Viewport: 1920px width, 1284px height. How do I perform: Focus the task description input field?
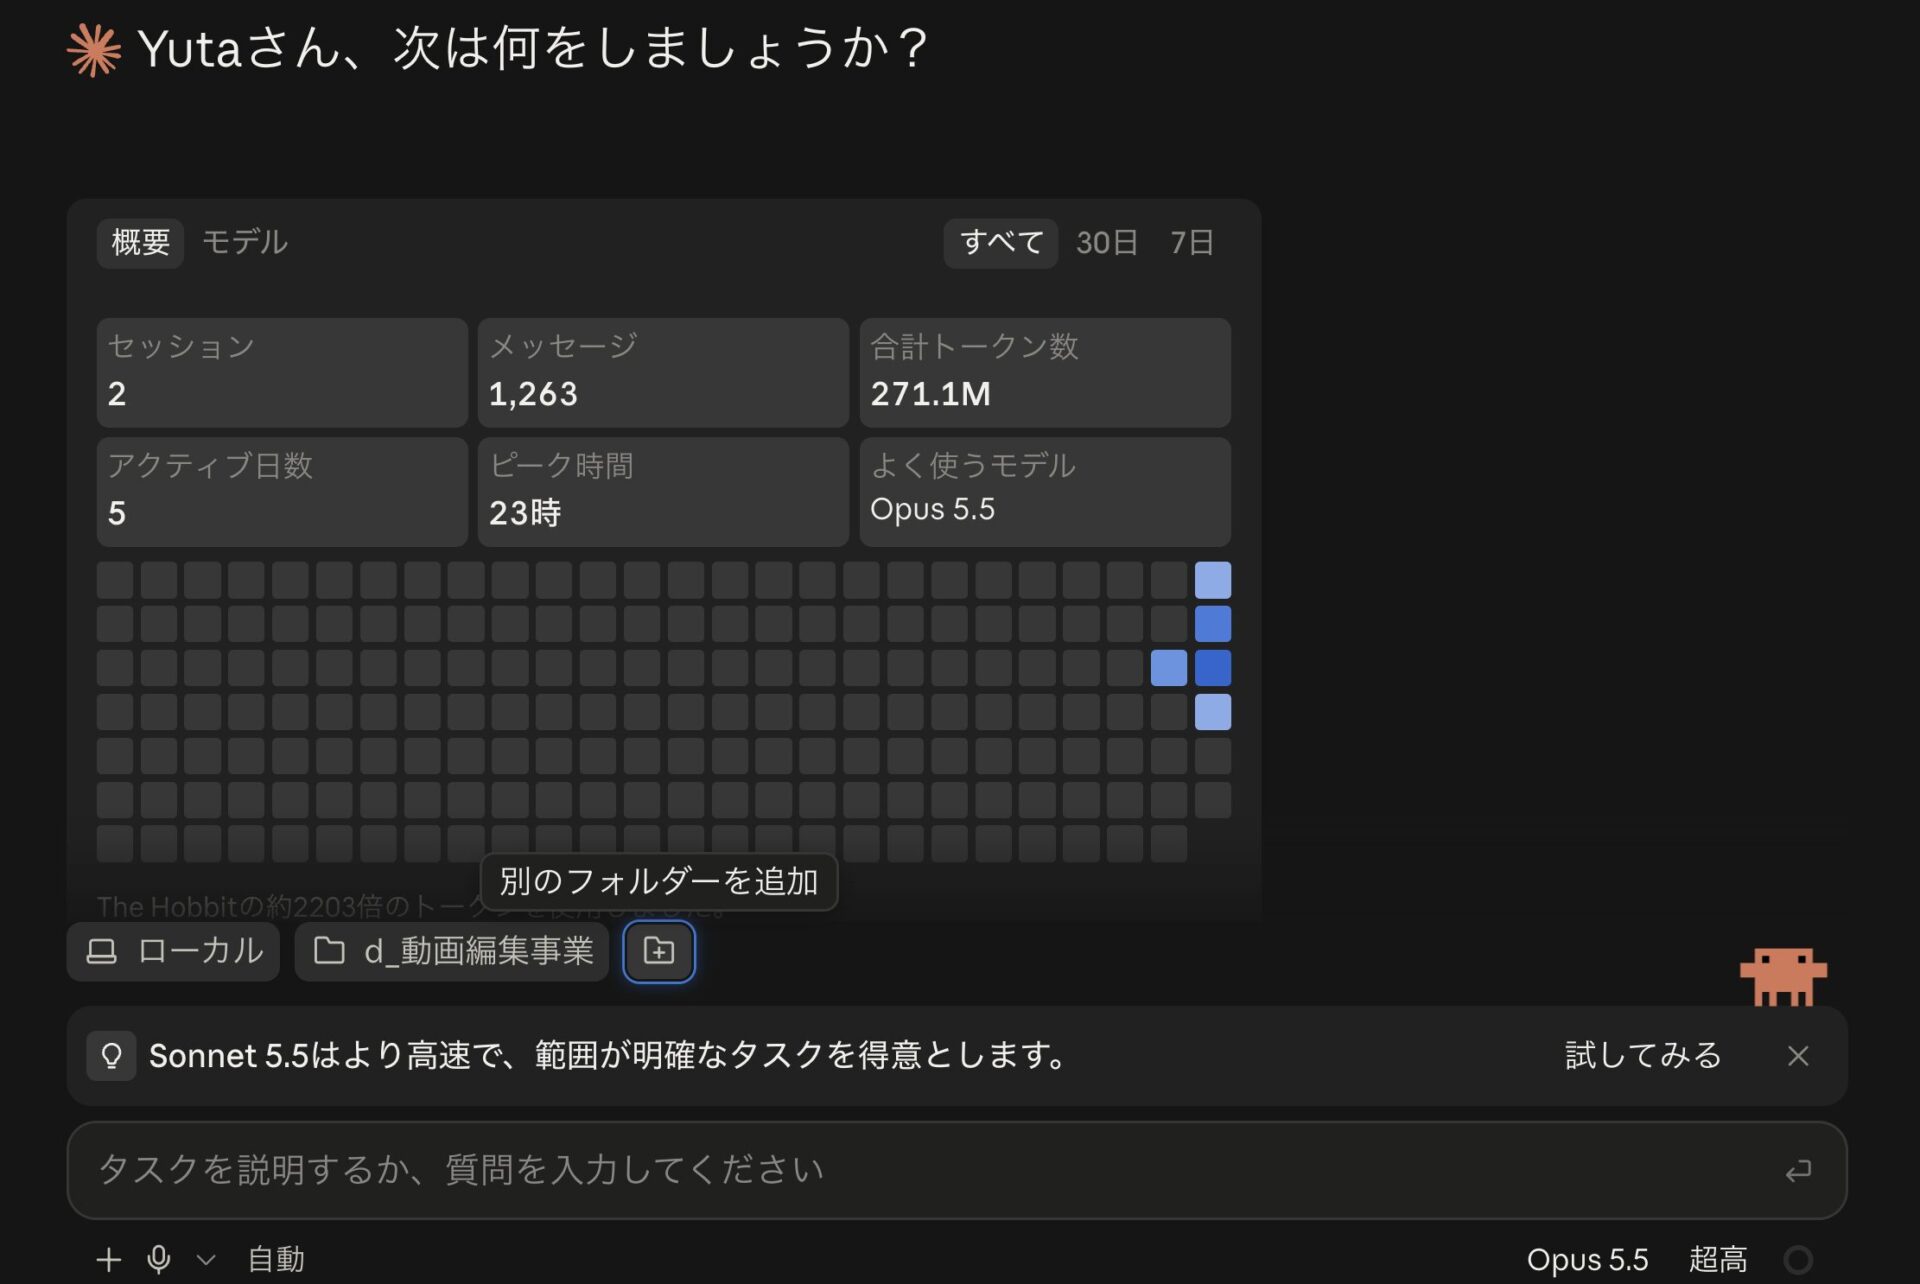tap(956, 1170)
